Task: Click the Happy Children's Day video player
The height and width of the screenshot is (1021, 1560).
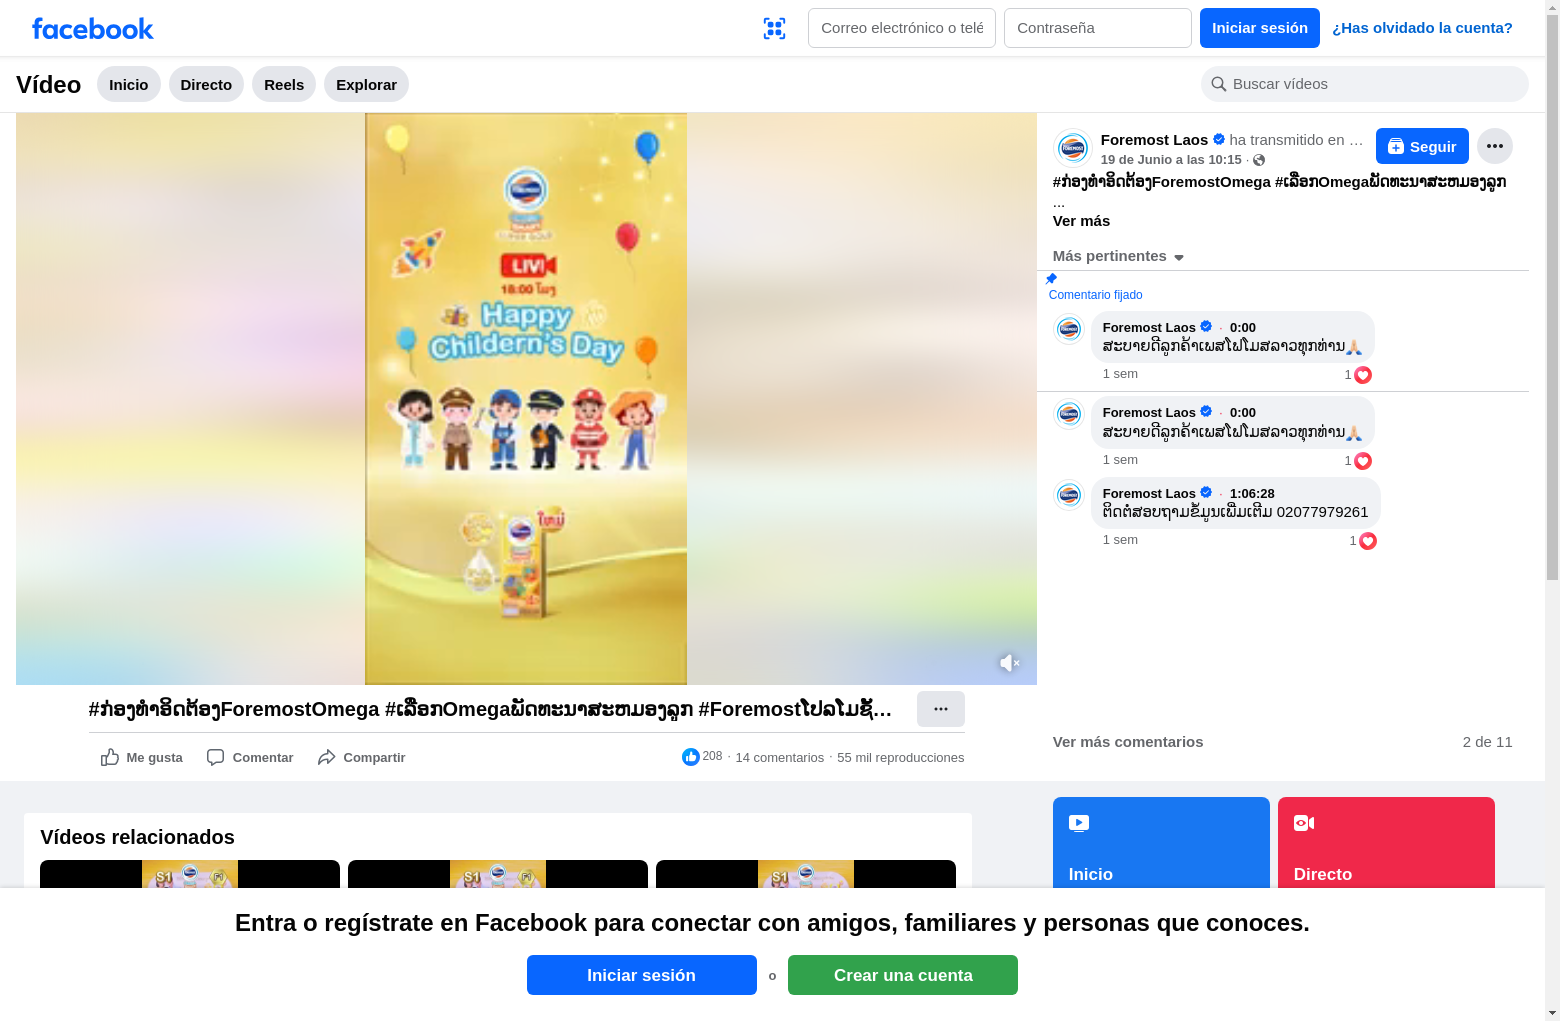Action: (x=526, y=399)
